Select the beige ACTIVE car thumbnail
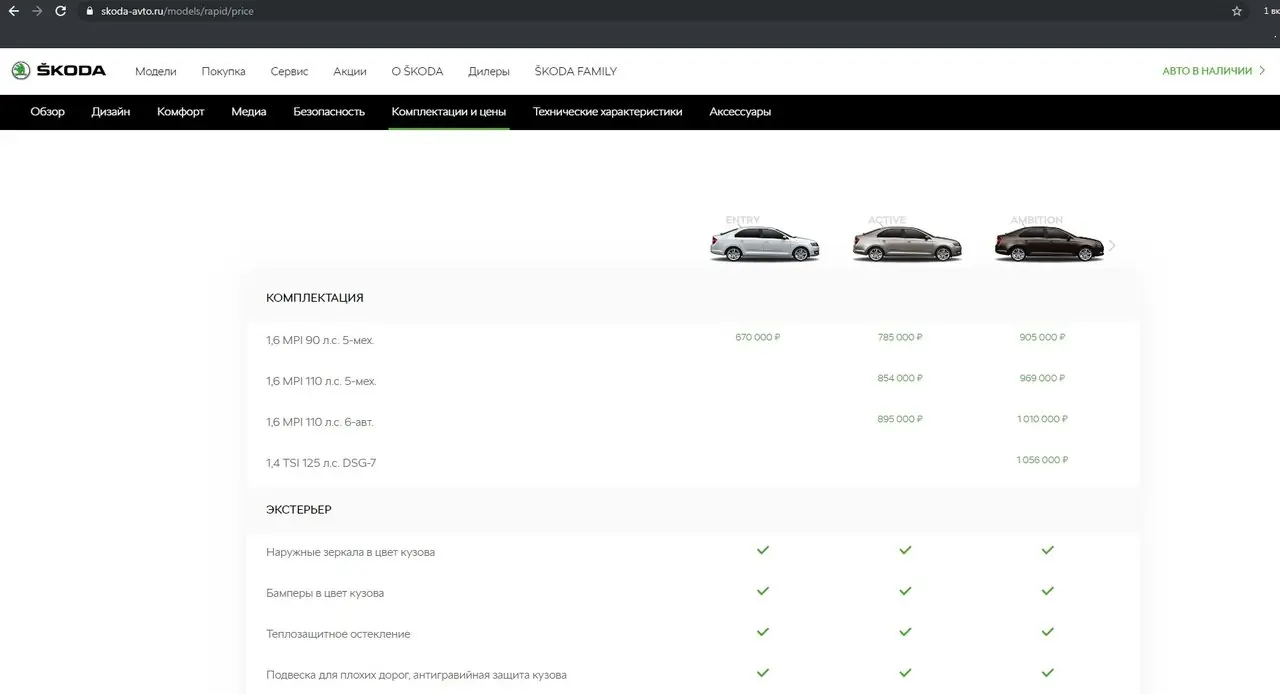The height and width of the screenshot is (694, 1280). pos(907,242)
